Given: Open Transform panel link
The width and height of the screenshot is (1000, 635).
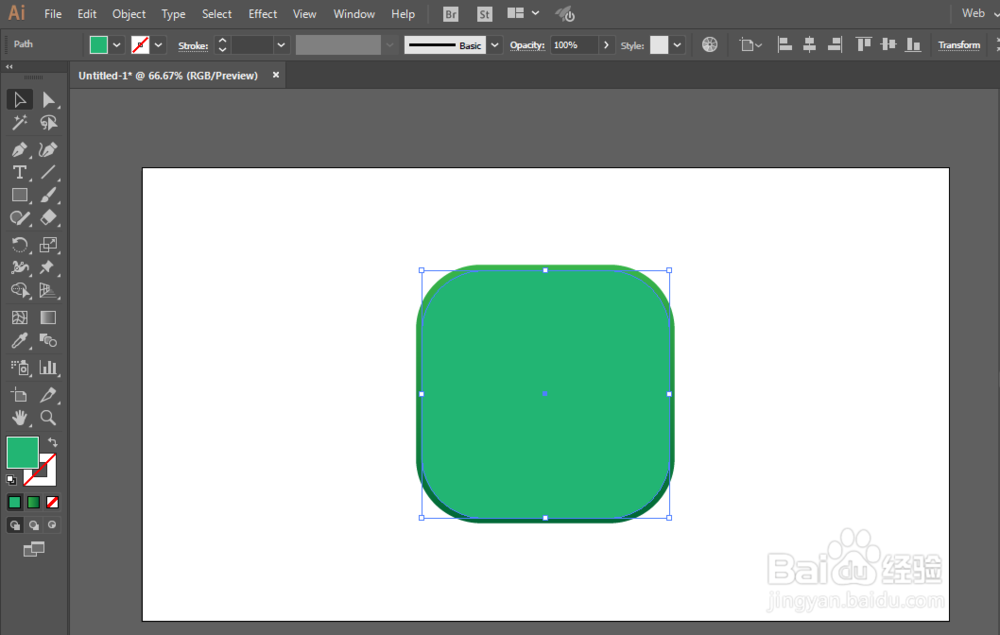Looking at the screenshot, I should coord(959,45).
